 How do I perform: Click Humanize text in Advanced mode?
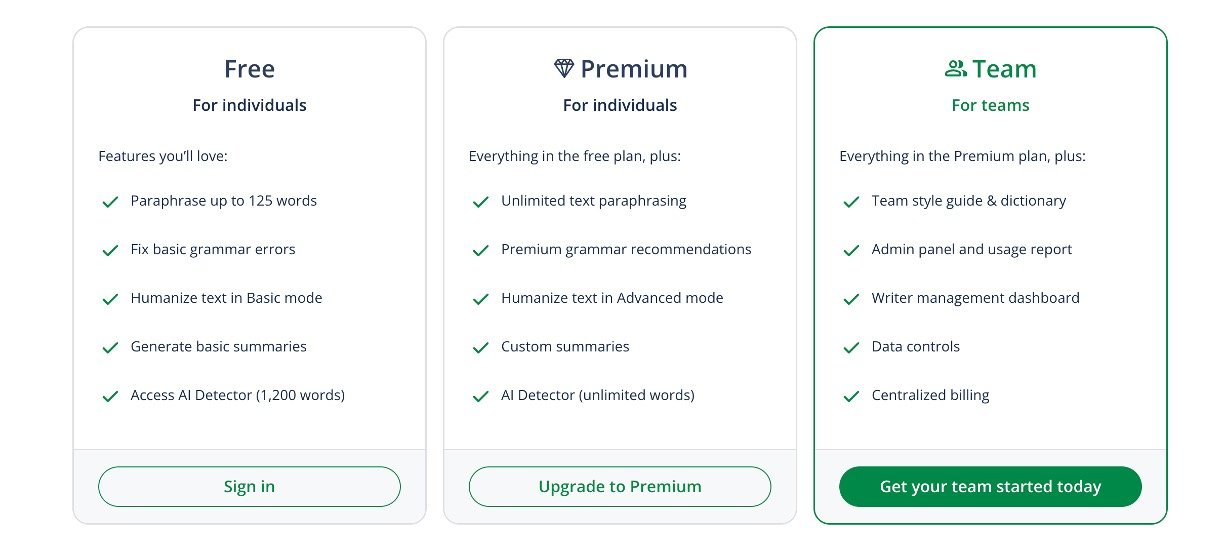[612, 298]
